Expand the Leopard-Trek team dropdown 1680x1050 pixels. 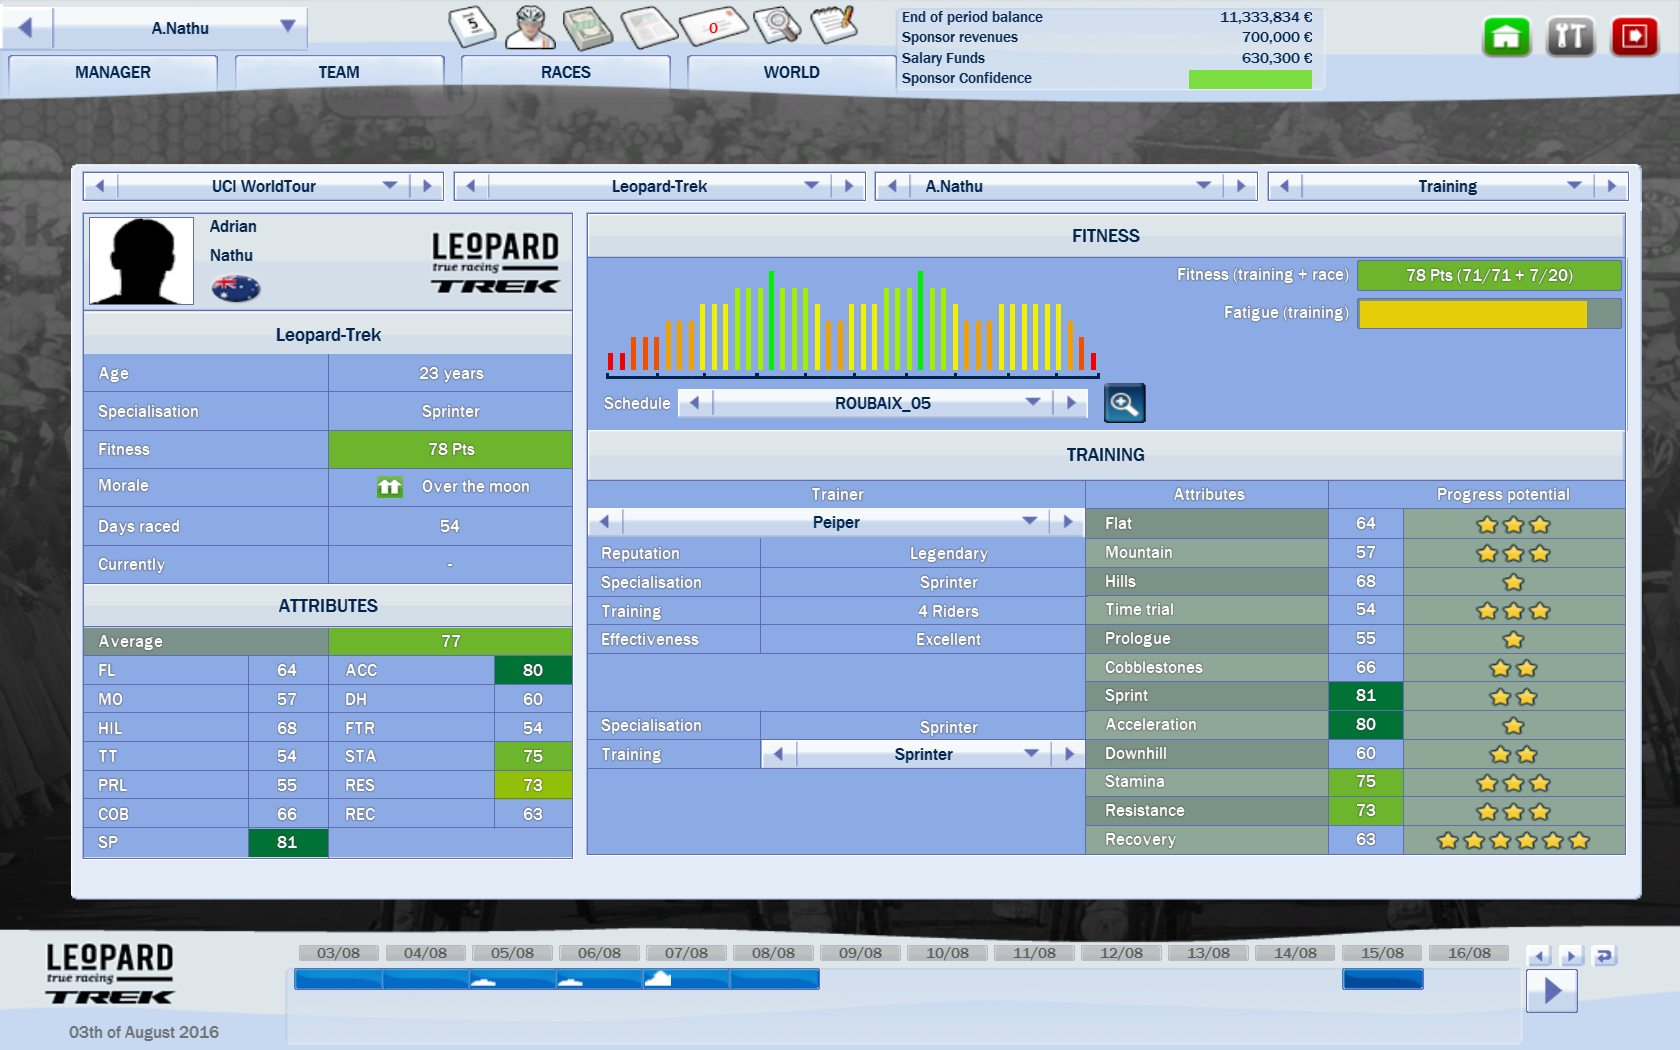tap(811, 186)
